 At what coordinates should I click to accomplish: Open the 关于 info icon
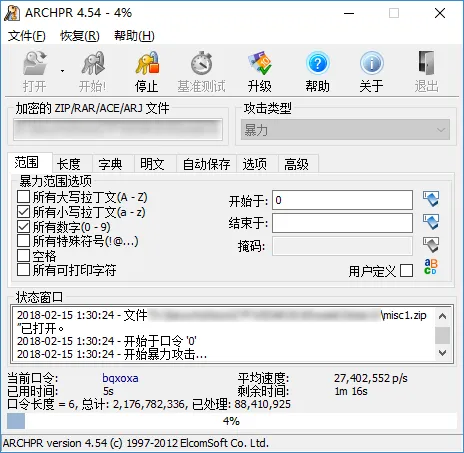pyautogui.click(x=372, y=63)
